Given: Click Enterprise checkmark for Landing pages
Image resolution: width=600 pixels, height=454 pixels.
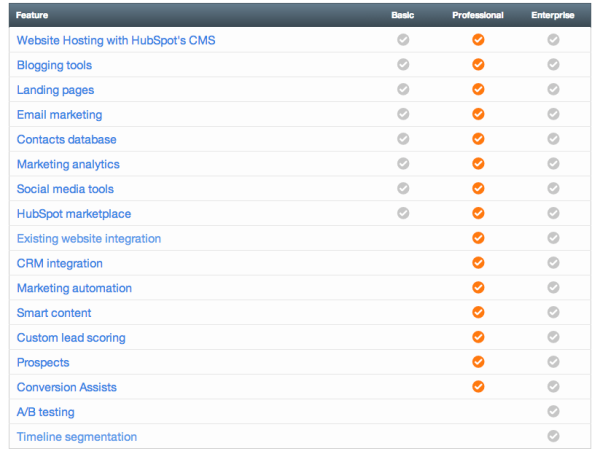Looking at the screenshot, I should [x=553, y=89].
